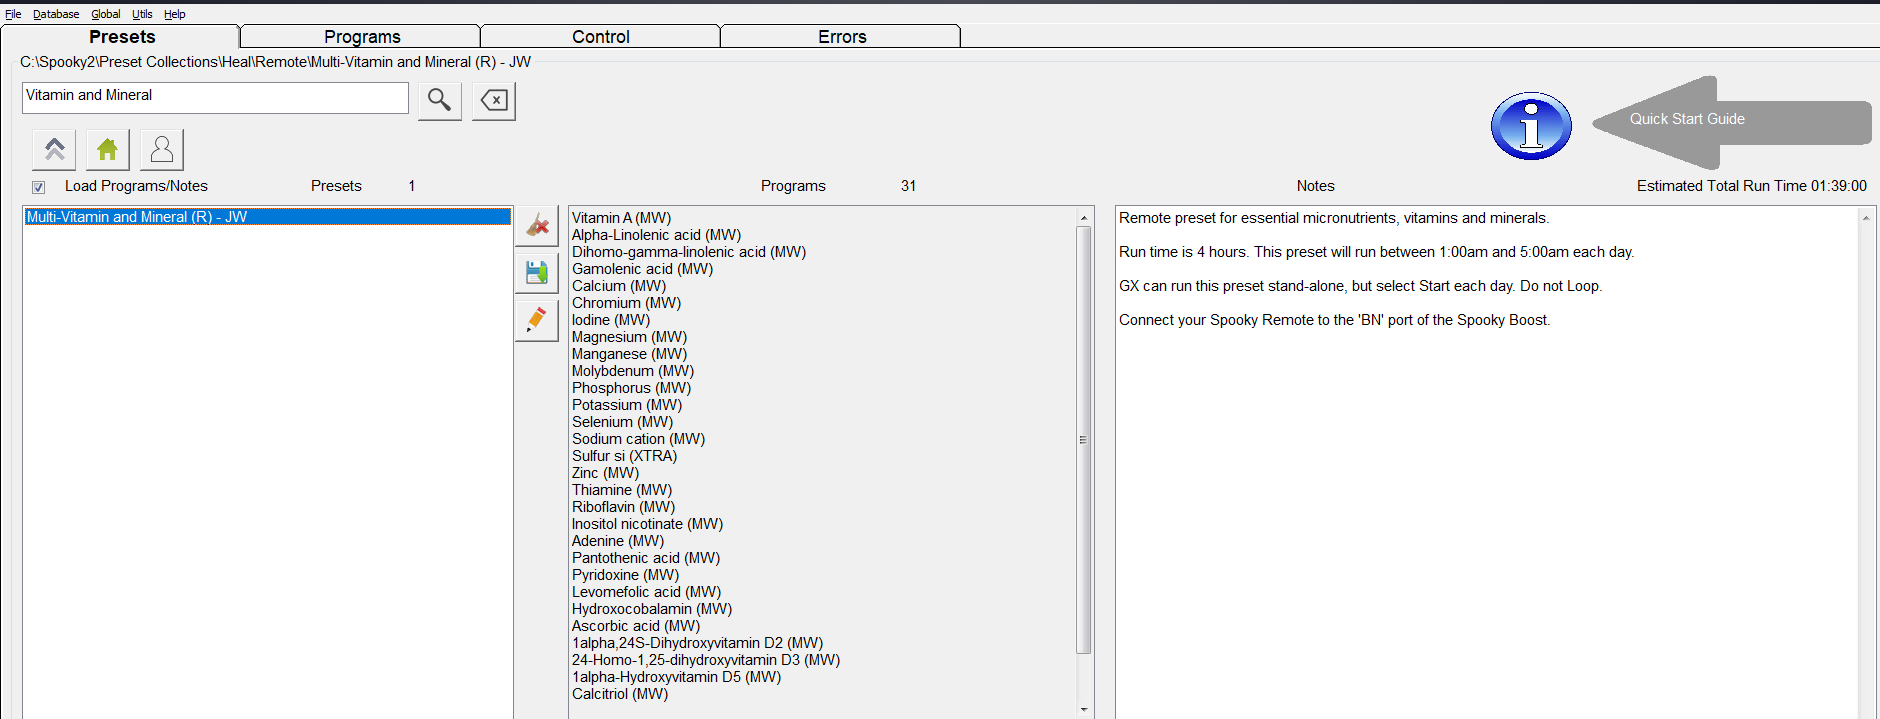Click inside the Vitamin and Mineral search box

[x=215, y=97]
